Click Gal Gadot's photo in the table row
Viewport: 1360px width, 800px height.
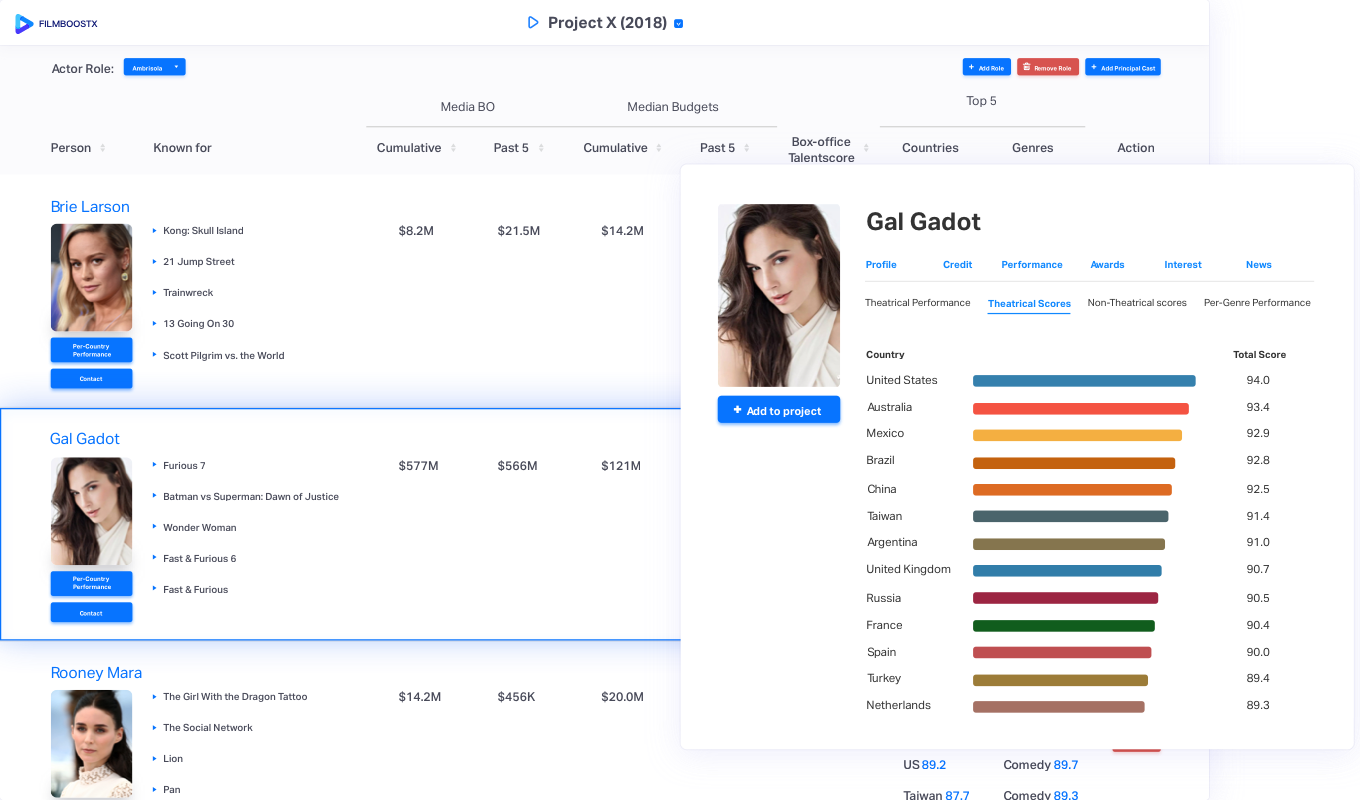(x=91, y=511)
